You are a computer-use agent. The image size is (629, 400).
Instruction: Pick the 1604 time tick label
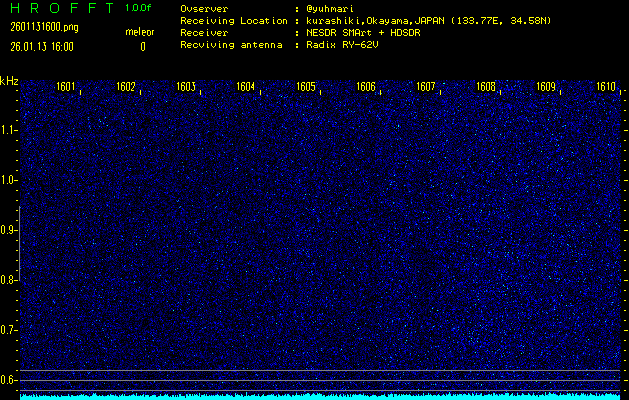tap(246, 87)
